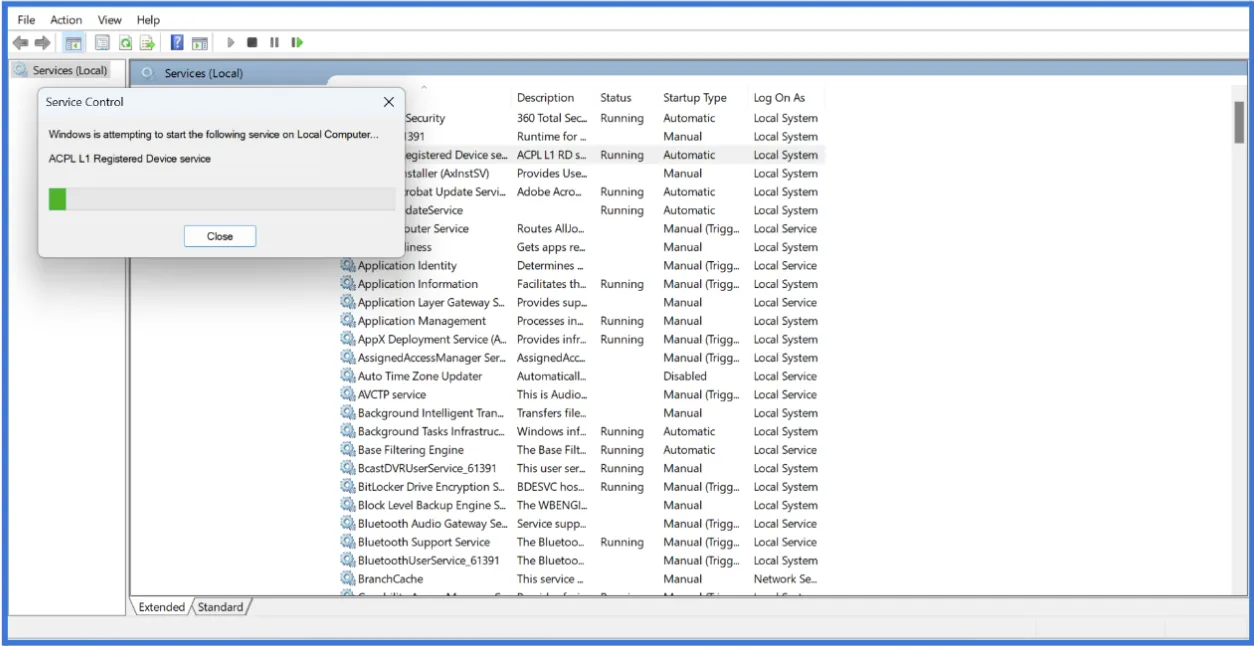Screen dimensions: 1254x646
Task: Select the Application Layer Gateway service name
Action: (431, 303)
